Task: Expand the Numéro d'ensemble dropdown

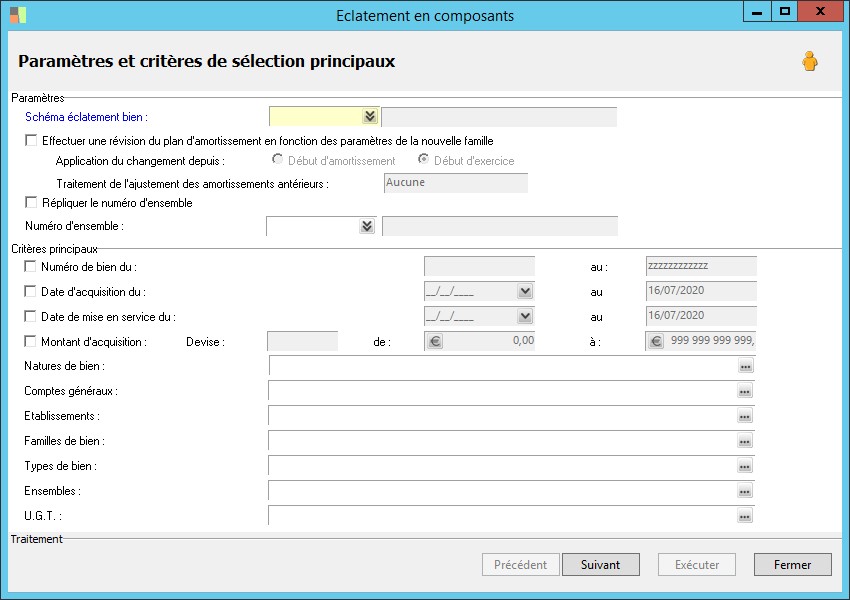Action: pos(366,227)
